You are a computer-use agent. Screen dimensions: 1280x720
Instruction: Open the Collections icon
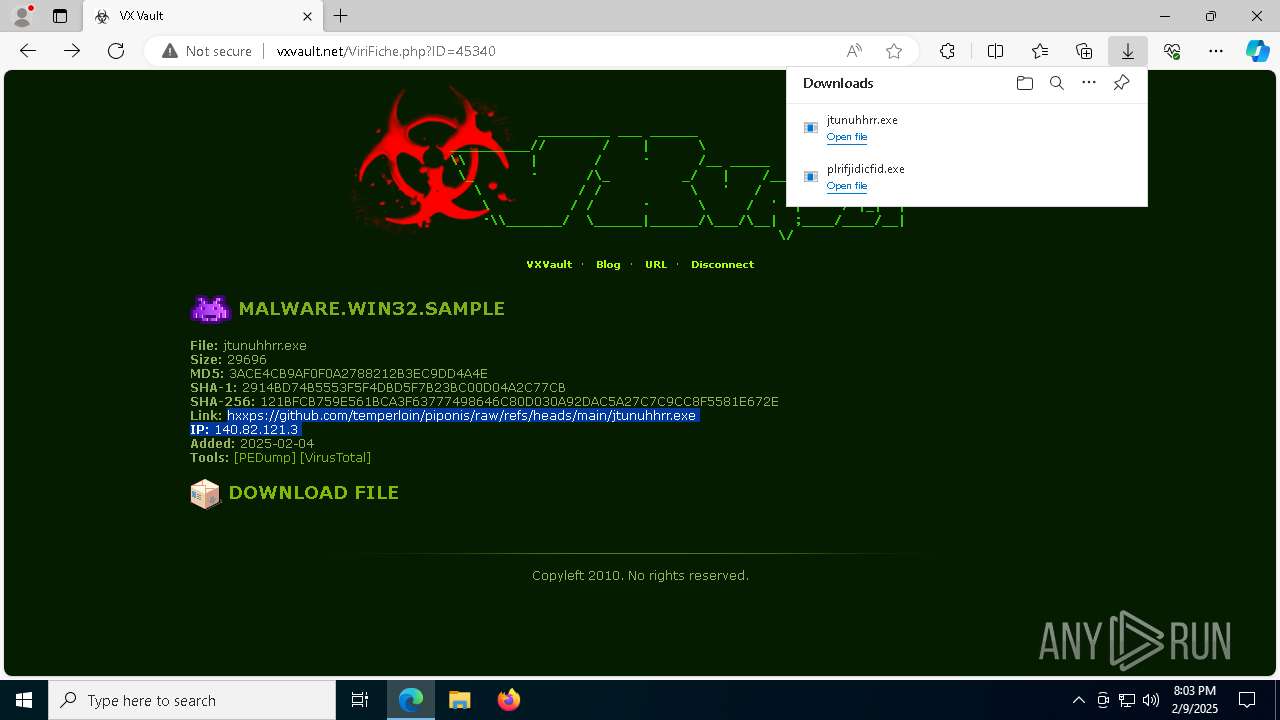pyautogui.click(x=1084, y=51)
